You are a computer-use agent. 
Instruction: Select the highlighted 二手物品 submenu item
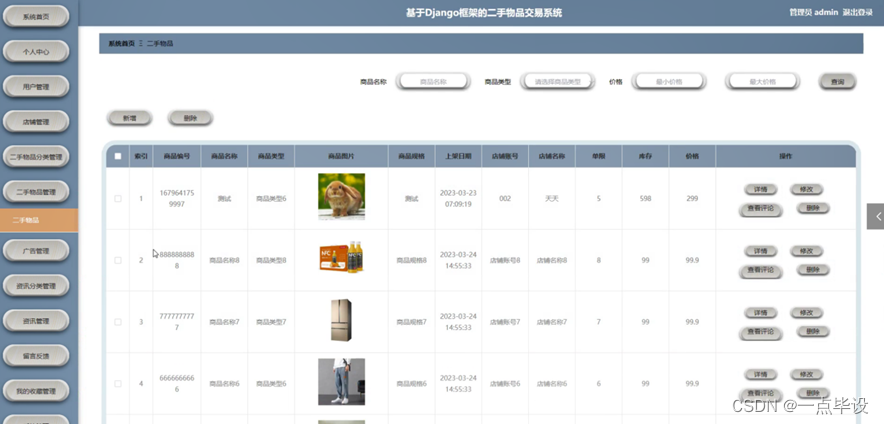[x=39, y=220]
